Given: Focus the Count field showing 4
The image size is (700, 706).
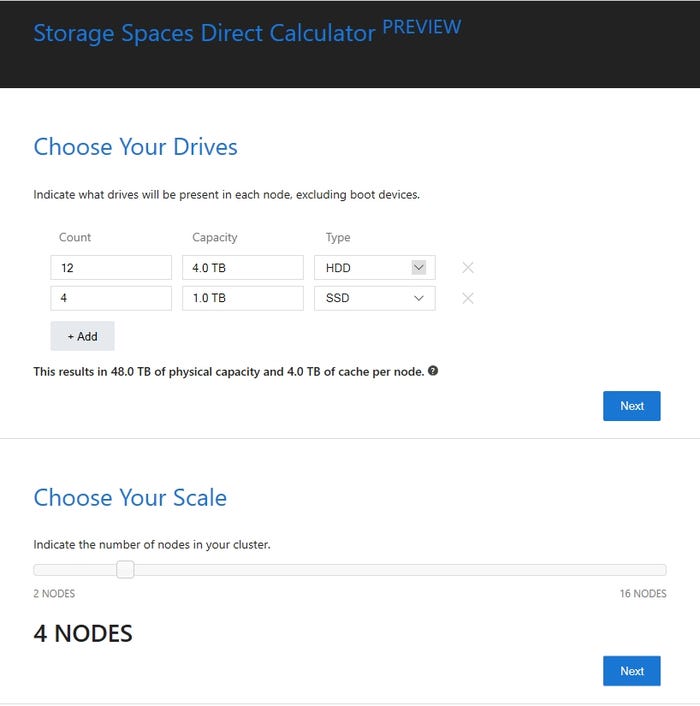Looking at the screenshot, I should [x=111, y=298].
